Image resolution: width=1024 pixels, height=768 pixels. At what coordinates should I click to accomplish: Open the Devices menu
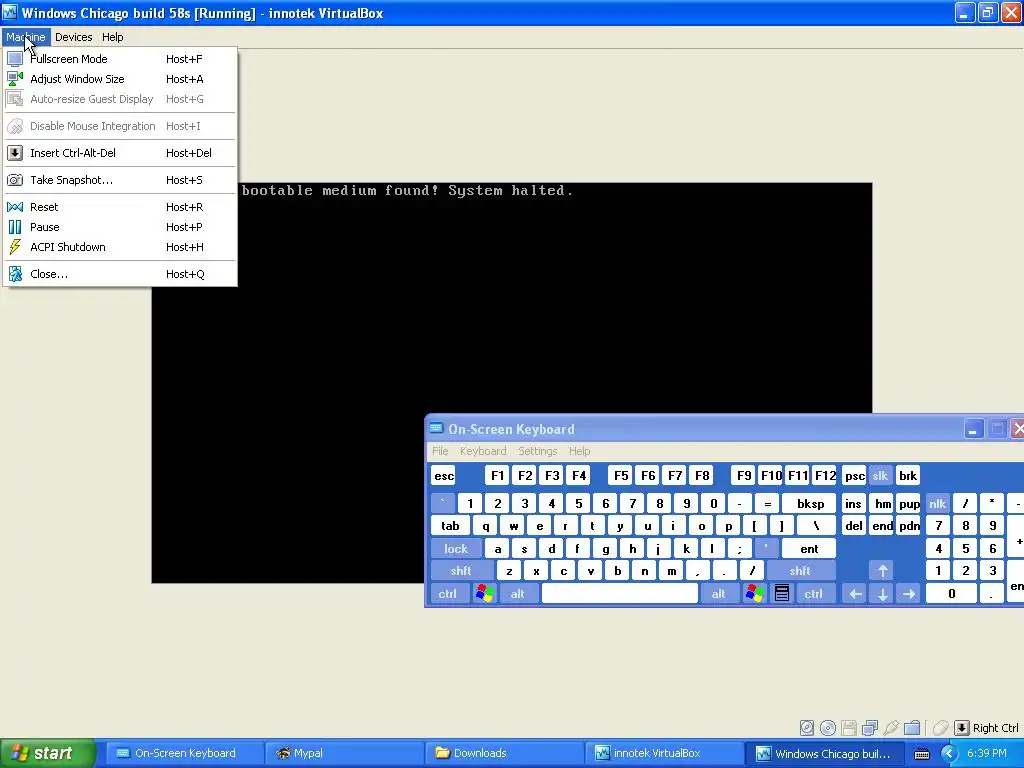click(x=74, y=37)
